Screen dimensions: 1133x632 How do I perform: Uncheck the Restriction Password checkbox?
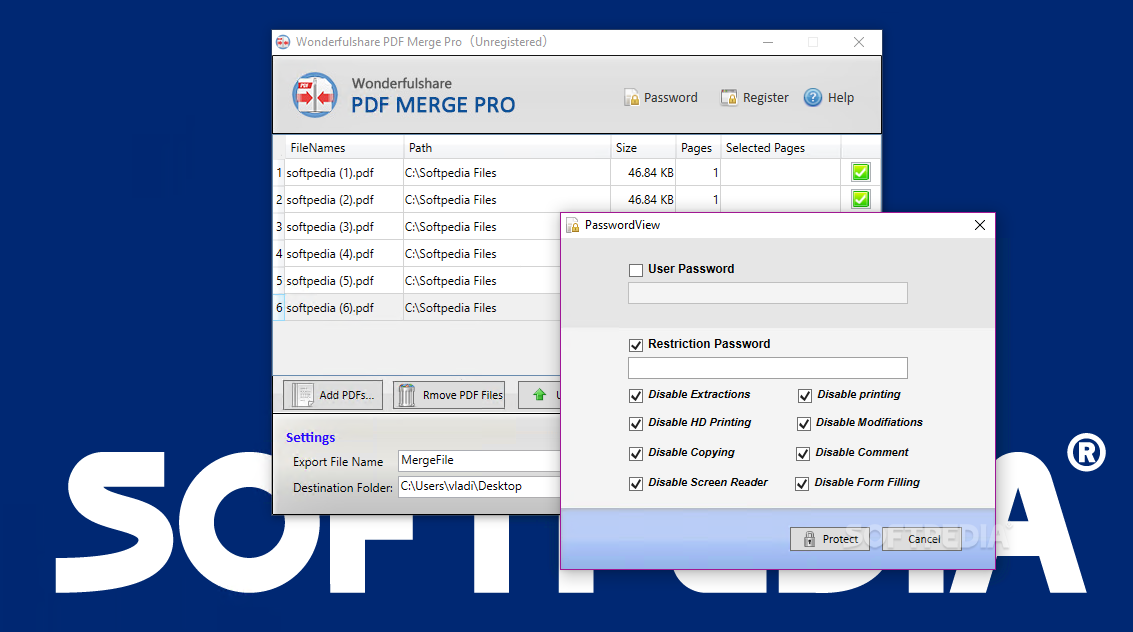[636, 345]
